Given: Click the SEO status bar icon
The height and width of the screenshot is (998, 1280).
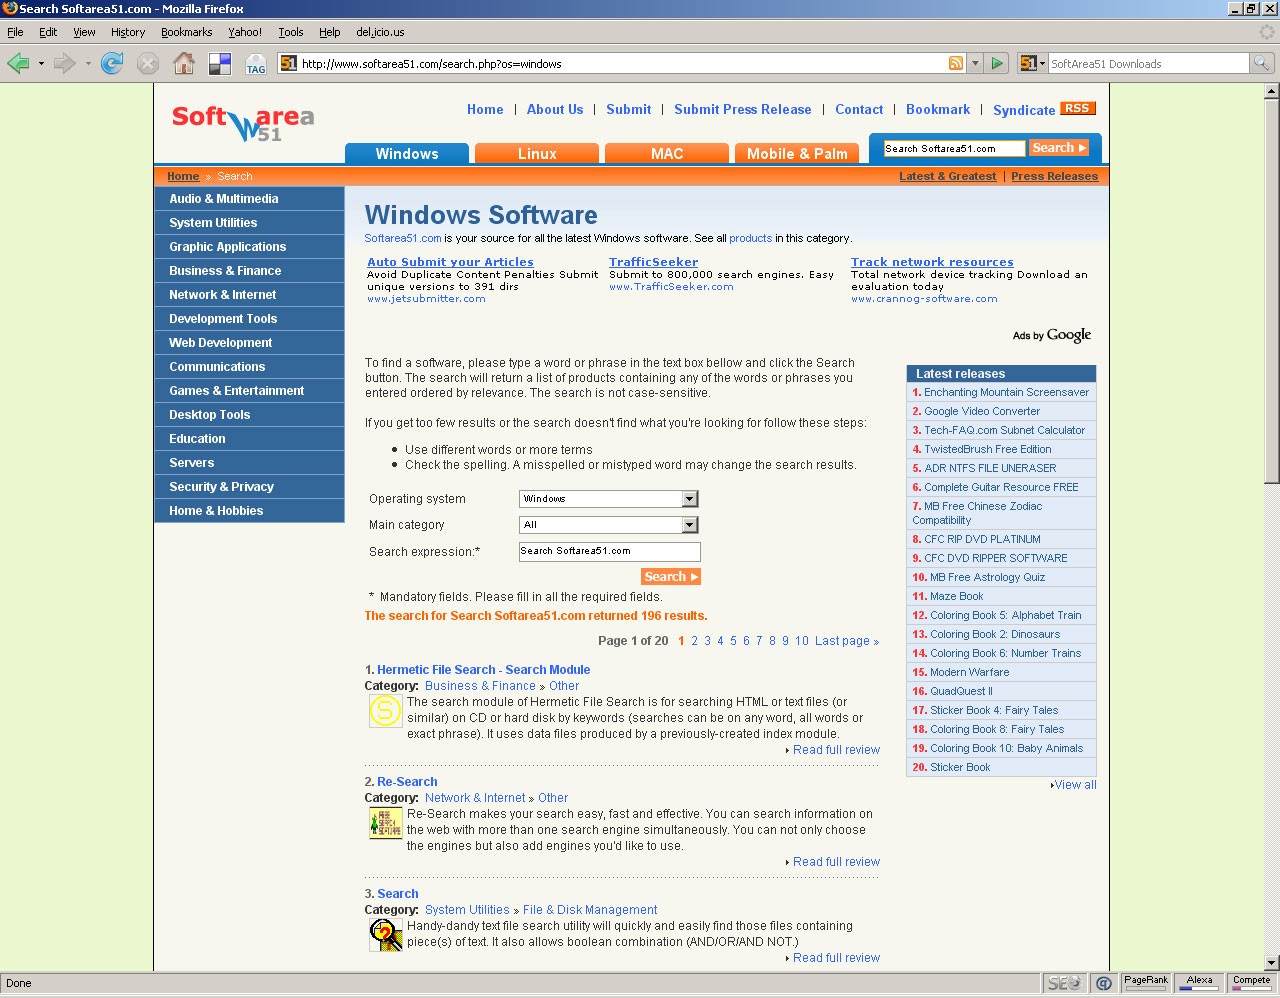Looking at the screenshot, I should point(1063,983).
